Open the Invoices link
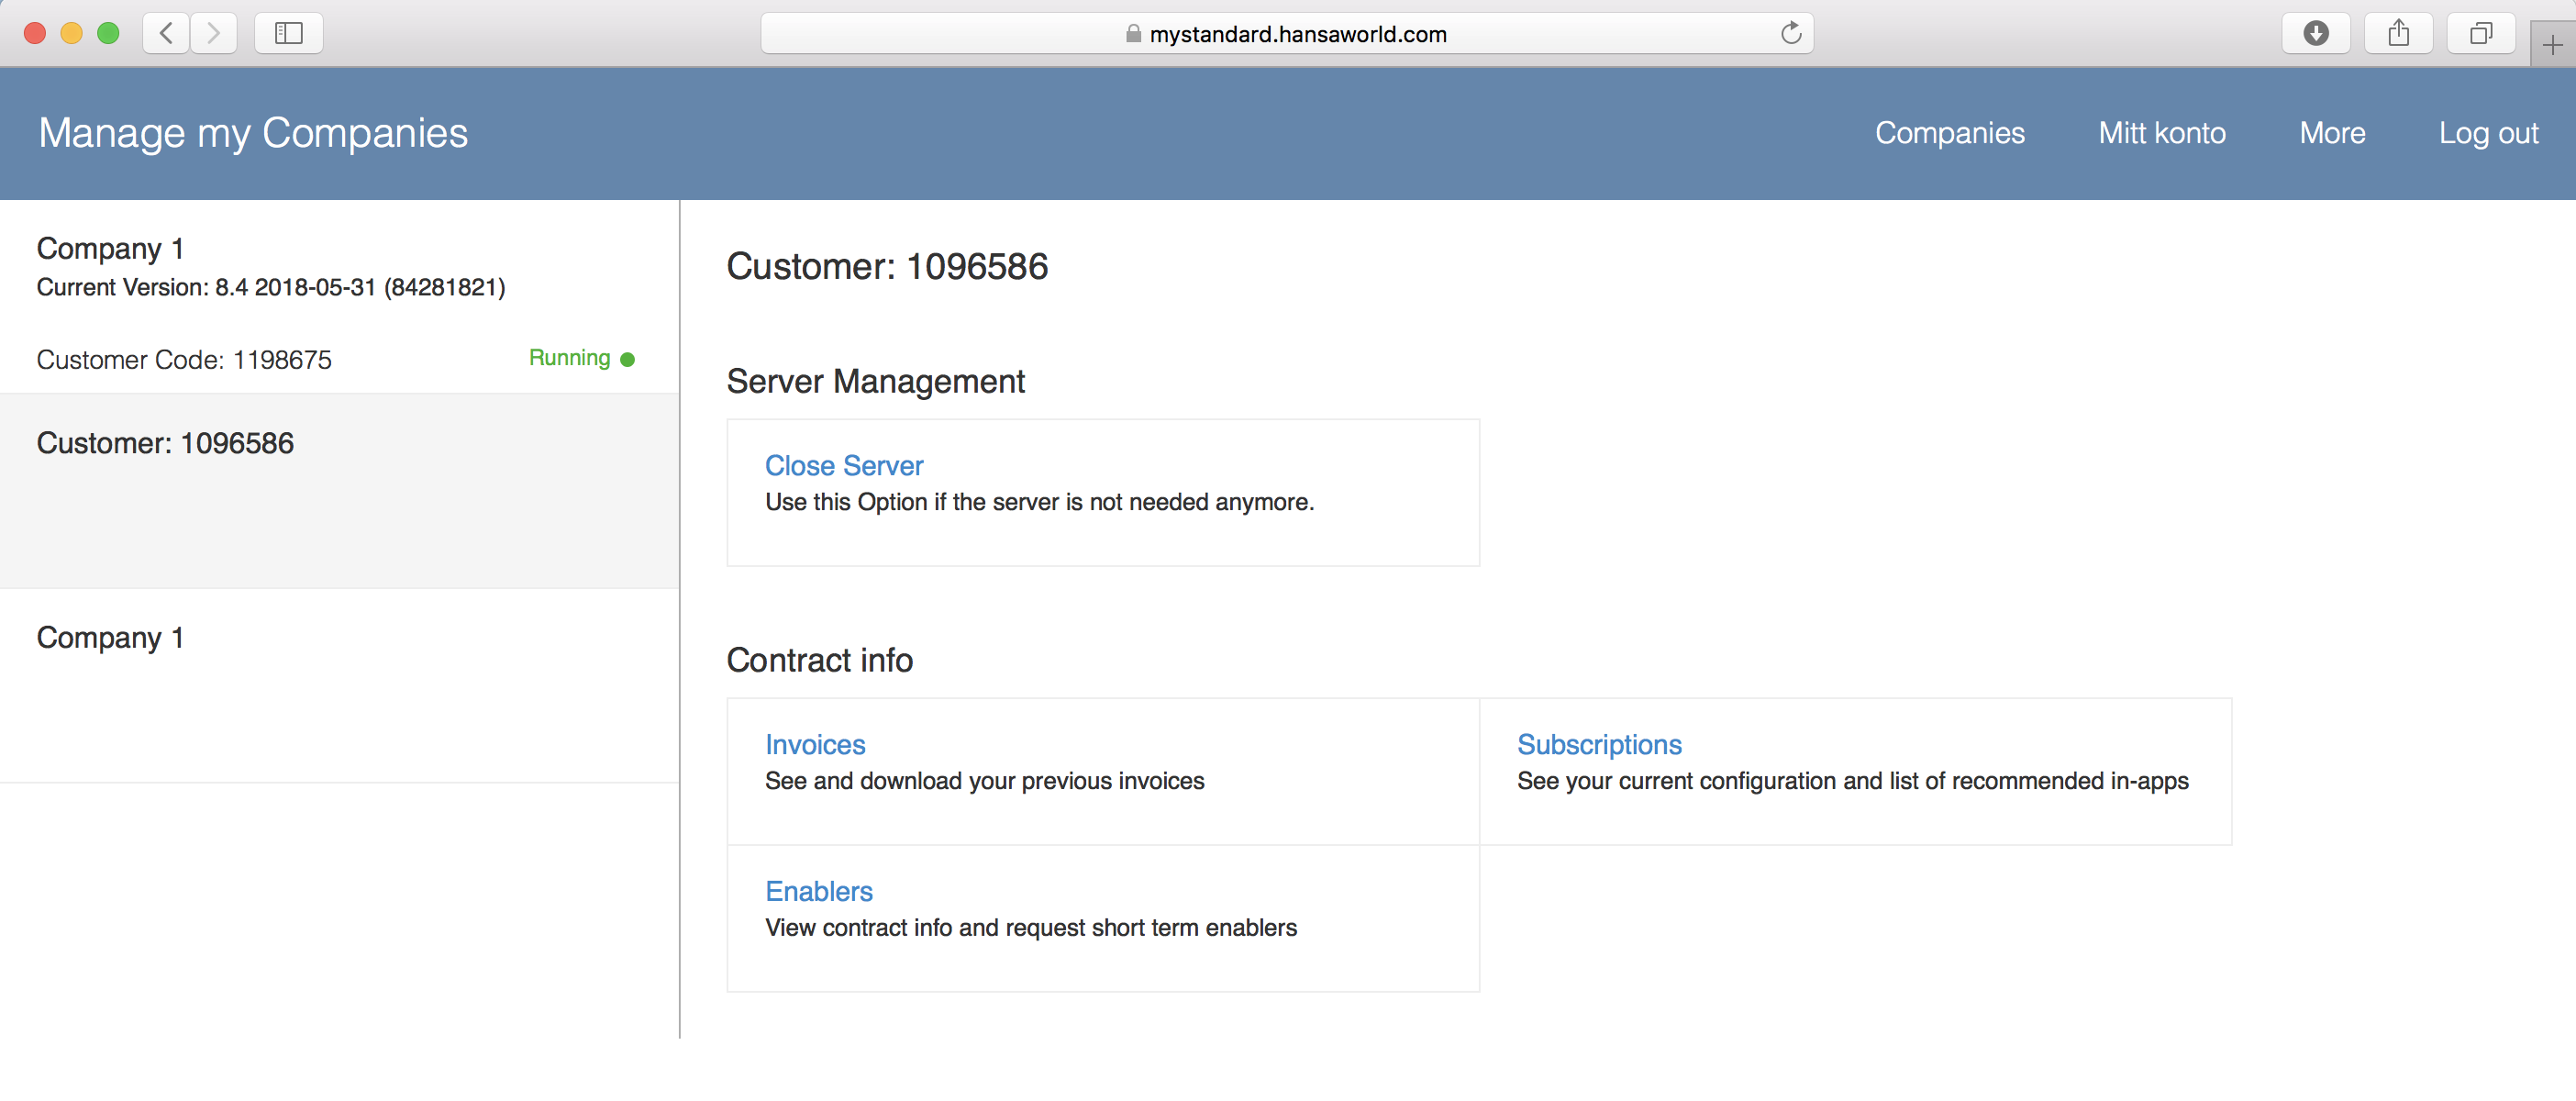Image resolution: width=2576 pixels, height=1101 pixels. 815,745
